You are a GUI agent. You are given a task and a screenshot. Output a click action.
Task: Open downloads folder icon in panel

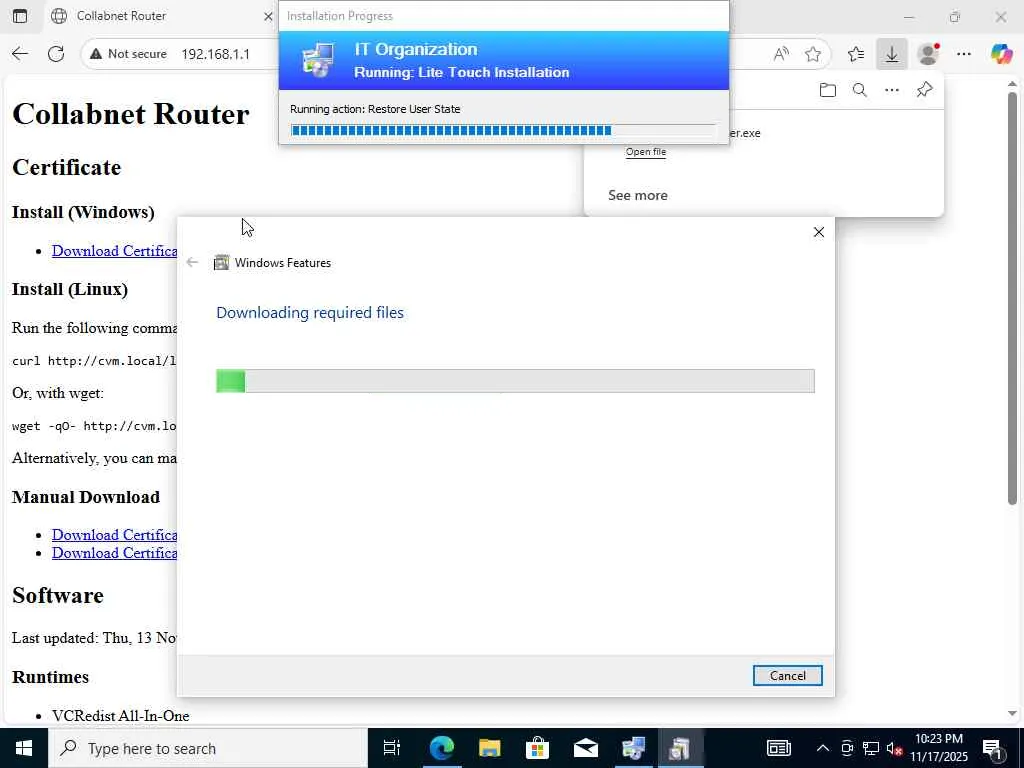click(x=827, y=90)
